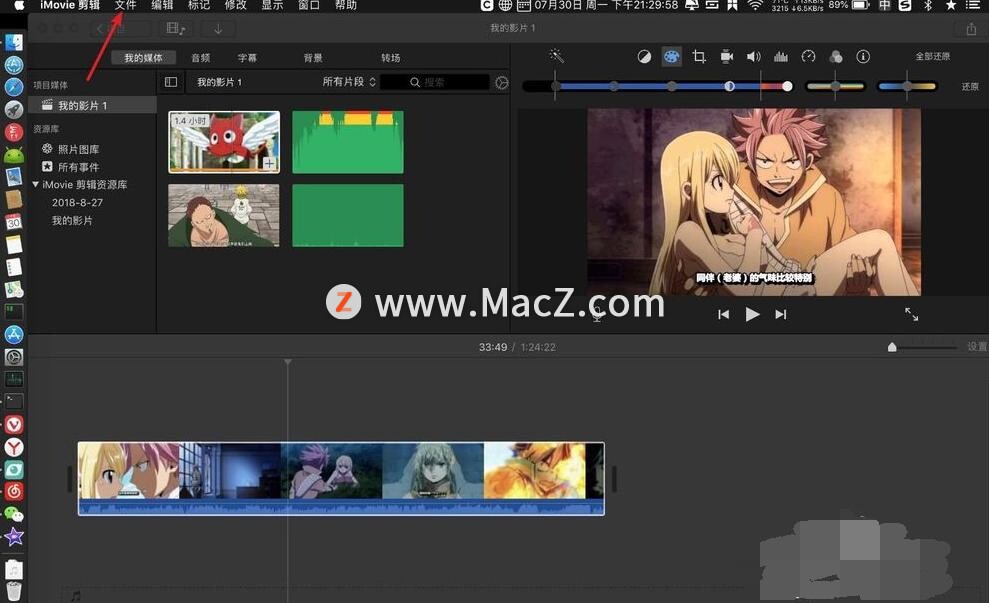The height and width of the screenshot is (603, 989).
Task: Click the color temperature slider handle
Action: pos(908,86)
